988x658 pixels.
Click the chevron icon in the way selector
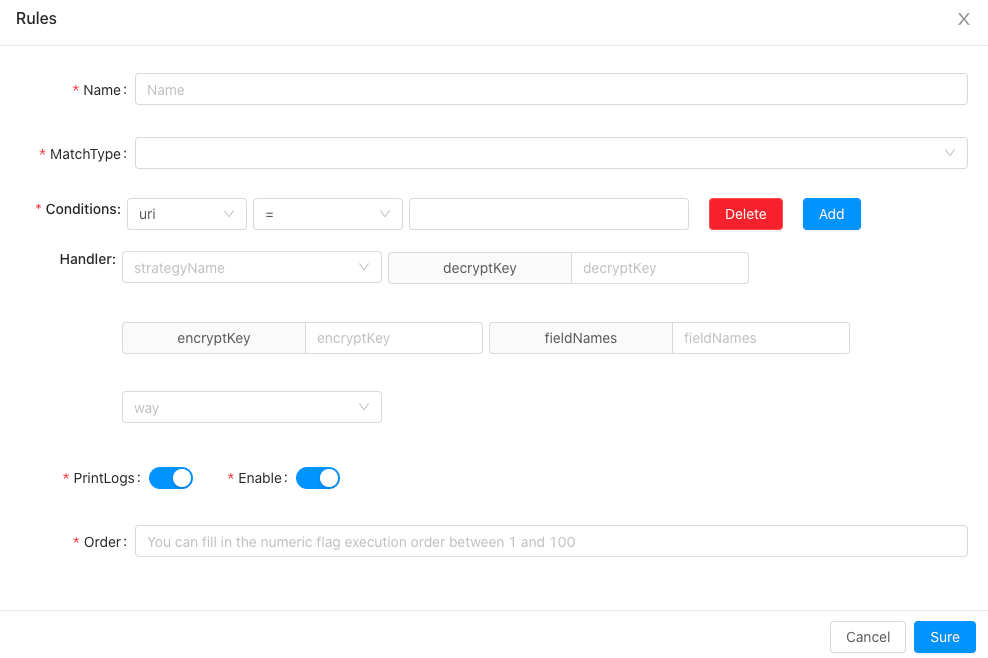coord(364,407)
